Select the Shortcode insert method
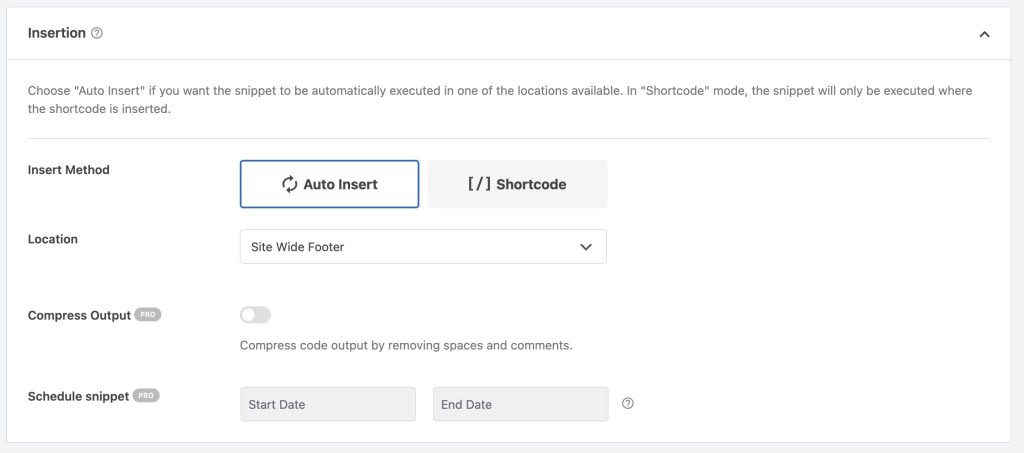The height and width of the screenshot is (453, 1024). click(x=517, y=184)
